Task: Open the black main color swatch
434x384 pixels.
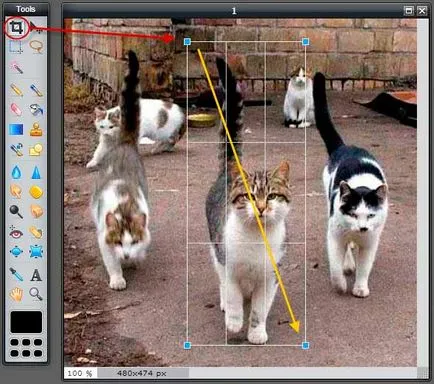Action: point(26,322)
